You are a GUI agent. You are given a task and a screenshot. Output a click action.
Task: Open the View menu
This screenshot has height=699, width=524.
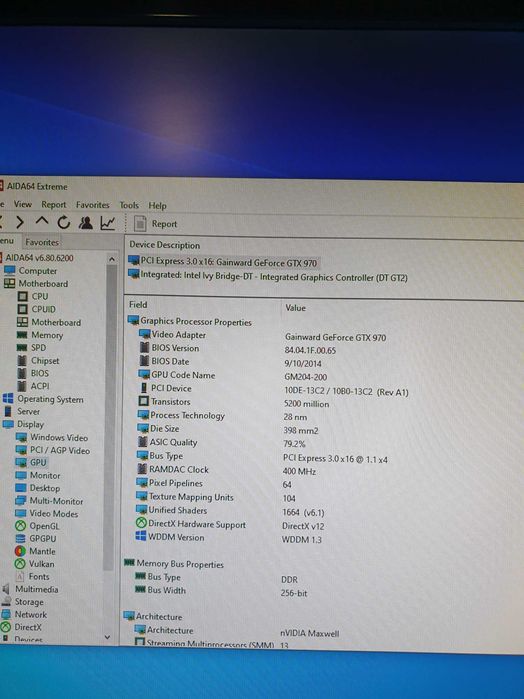point(23,204)
